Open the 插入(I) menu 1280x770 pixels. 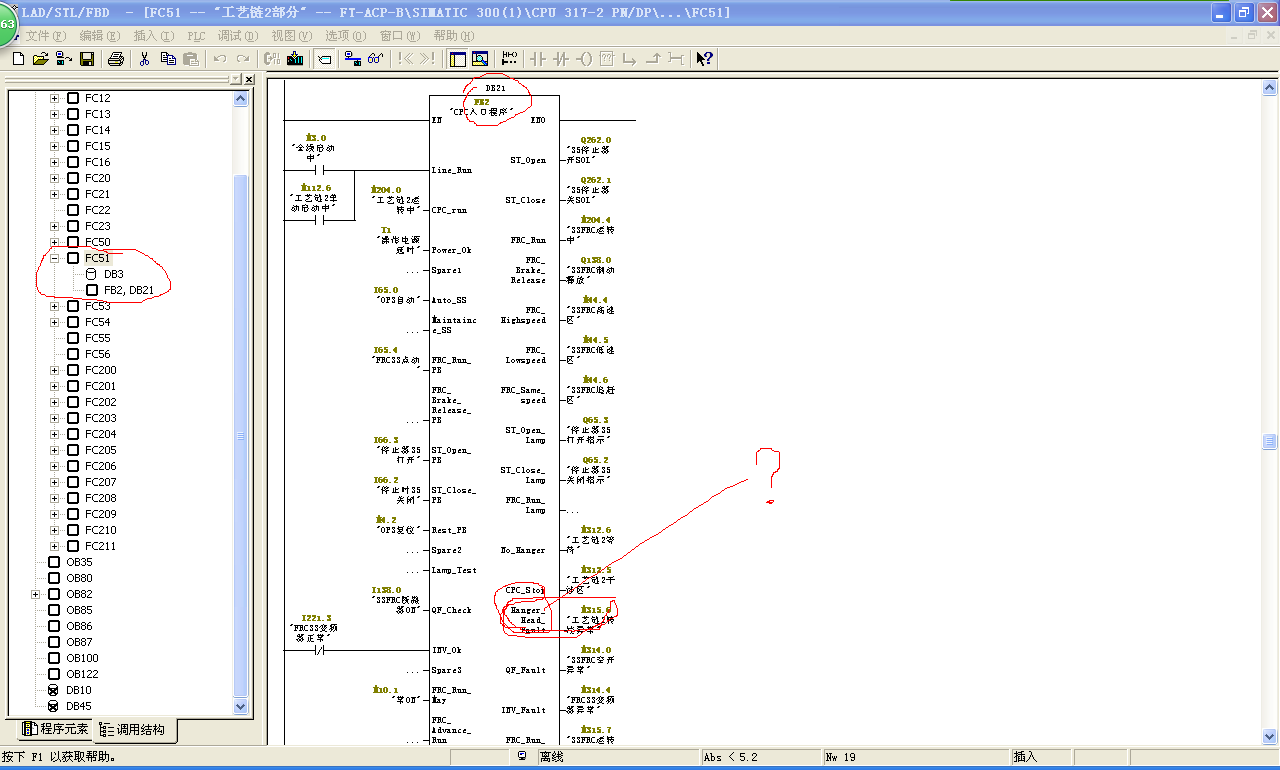[x=153, y=35]
